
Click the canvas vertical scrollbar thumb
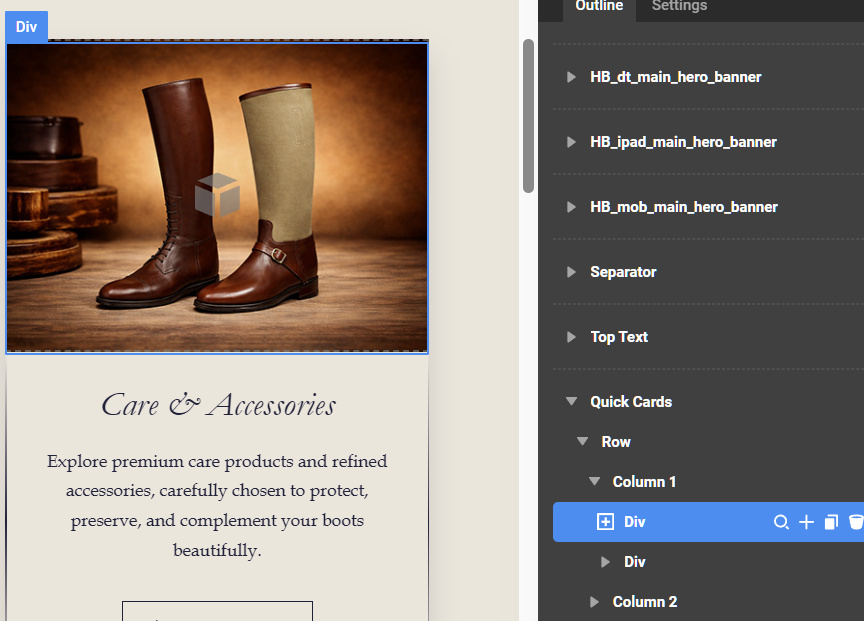[x=528, y=115]
